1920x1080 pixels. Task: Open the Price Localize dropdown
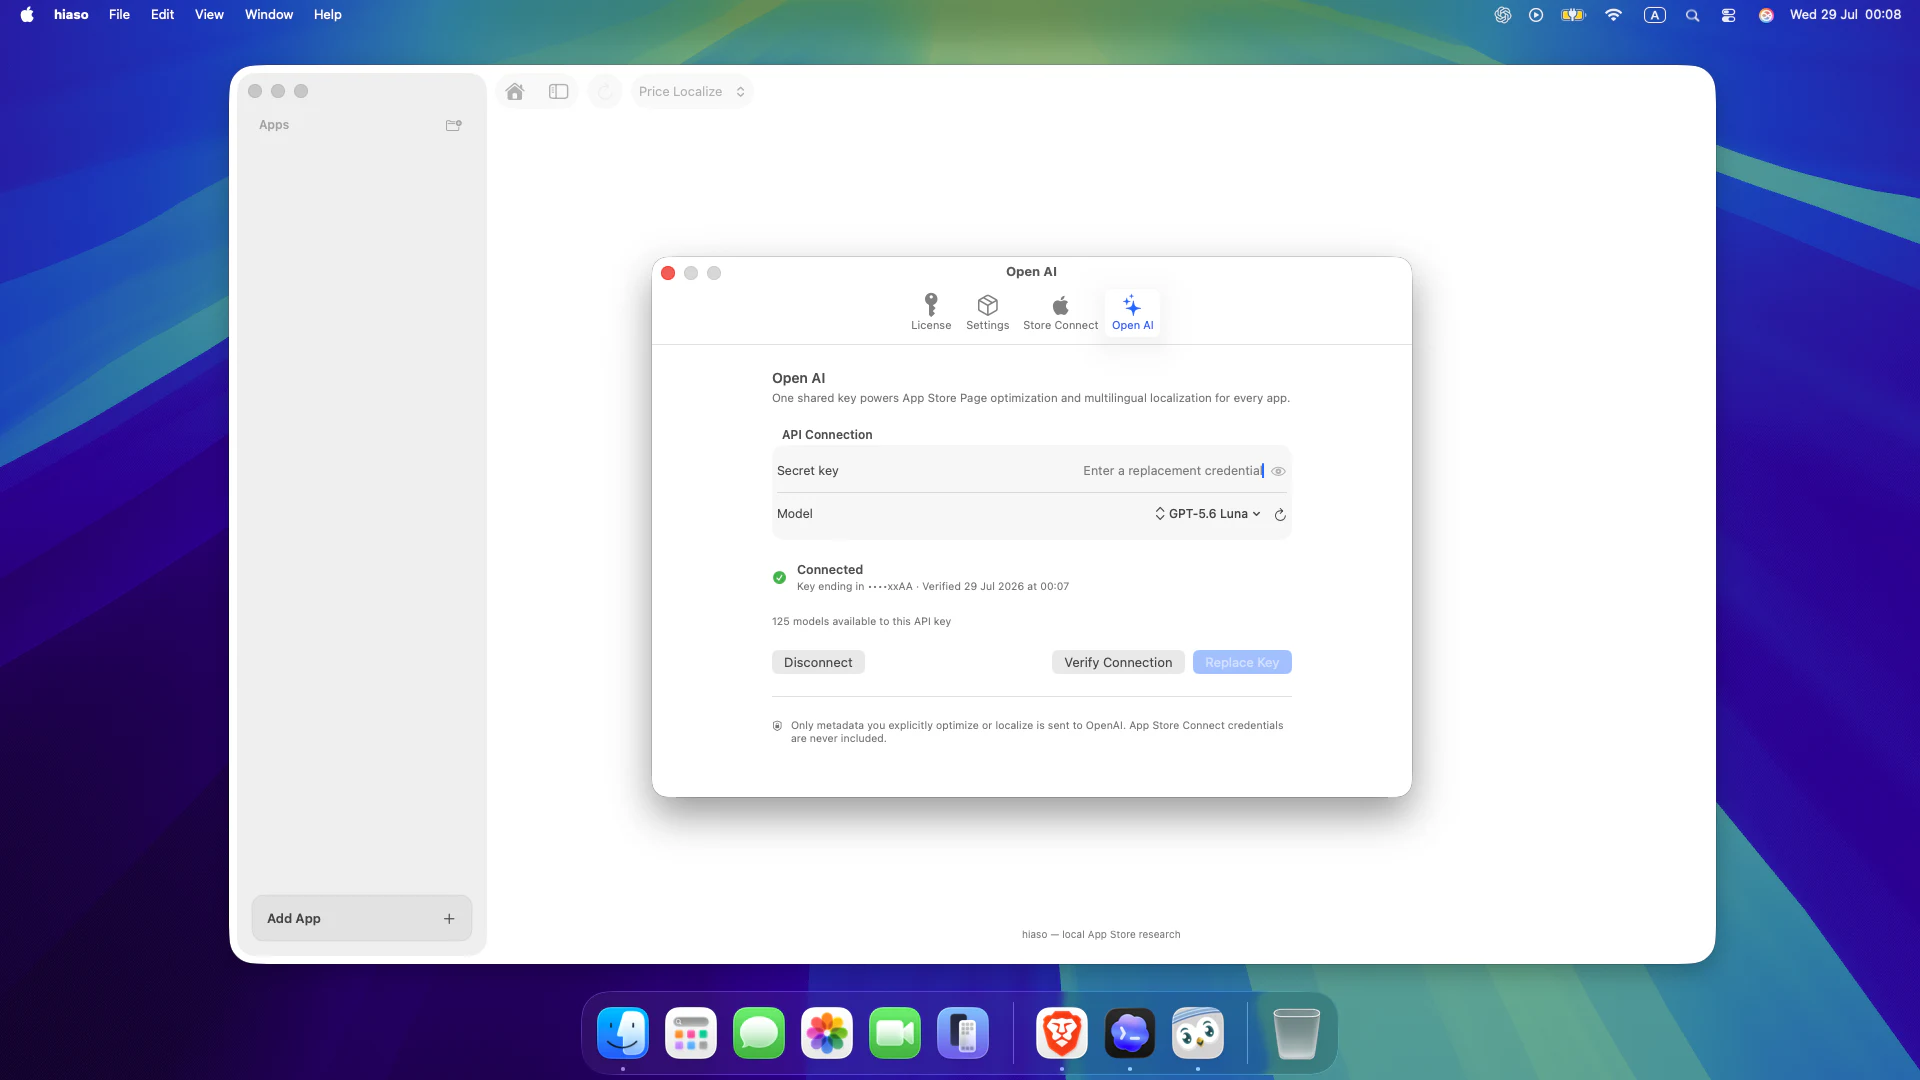pyautogui.click(x=692, y=91)
